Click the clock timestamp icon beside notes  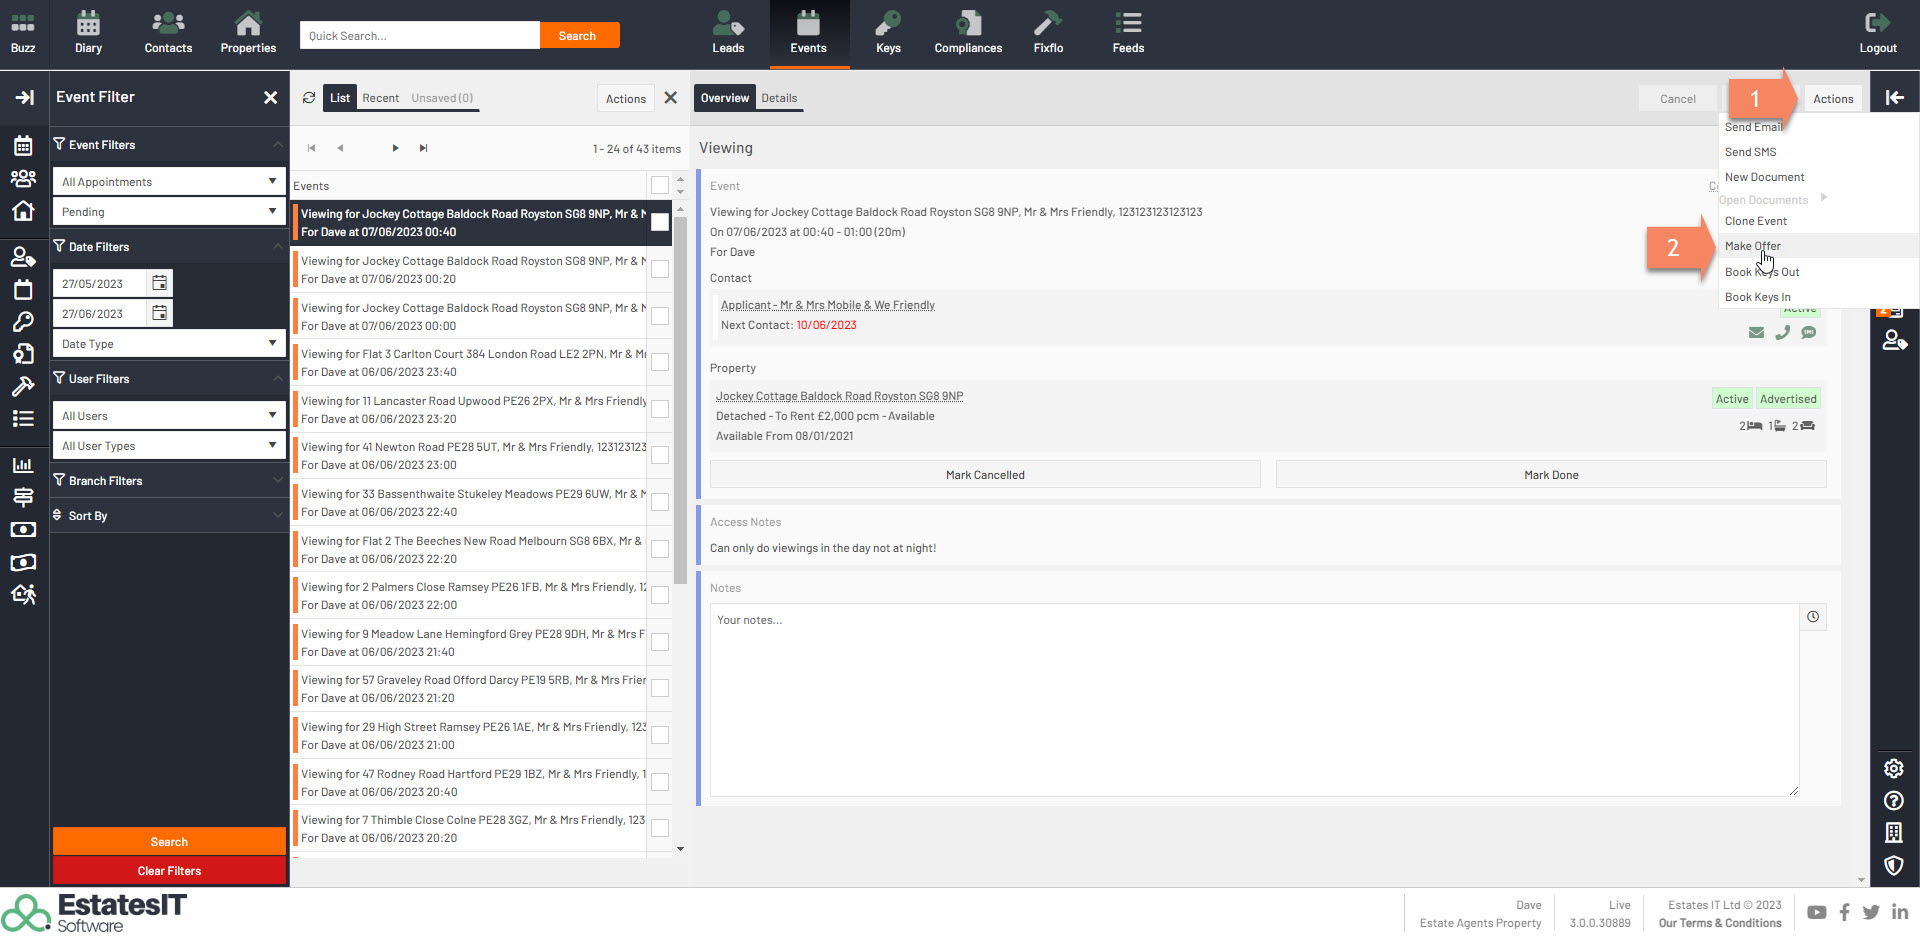(1812, 617)
